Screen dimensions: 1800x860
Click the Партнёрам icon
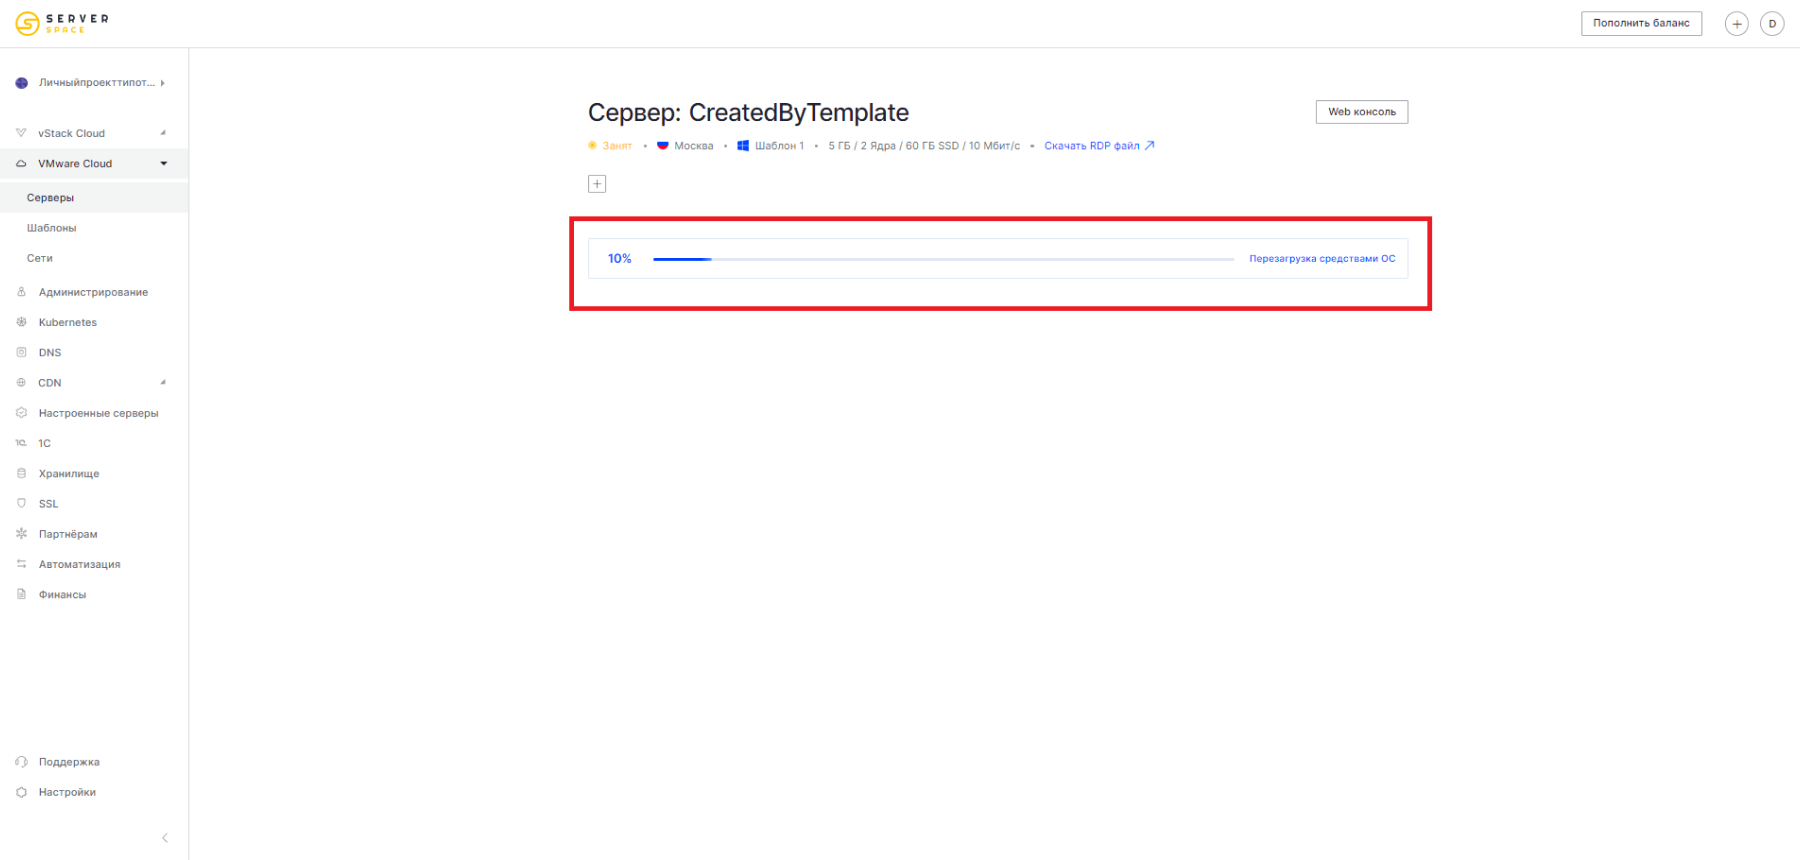pyautogui.click(x=21, y=533)
